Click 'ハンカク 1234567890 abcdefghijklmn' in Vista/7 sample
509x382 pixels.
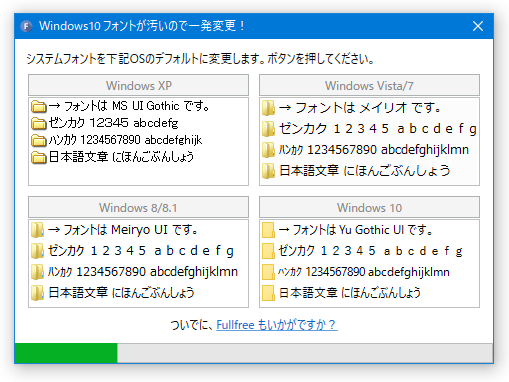pyautogui.click(x=374, y=150)
